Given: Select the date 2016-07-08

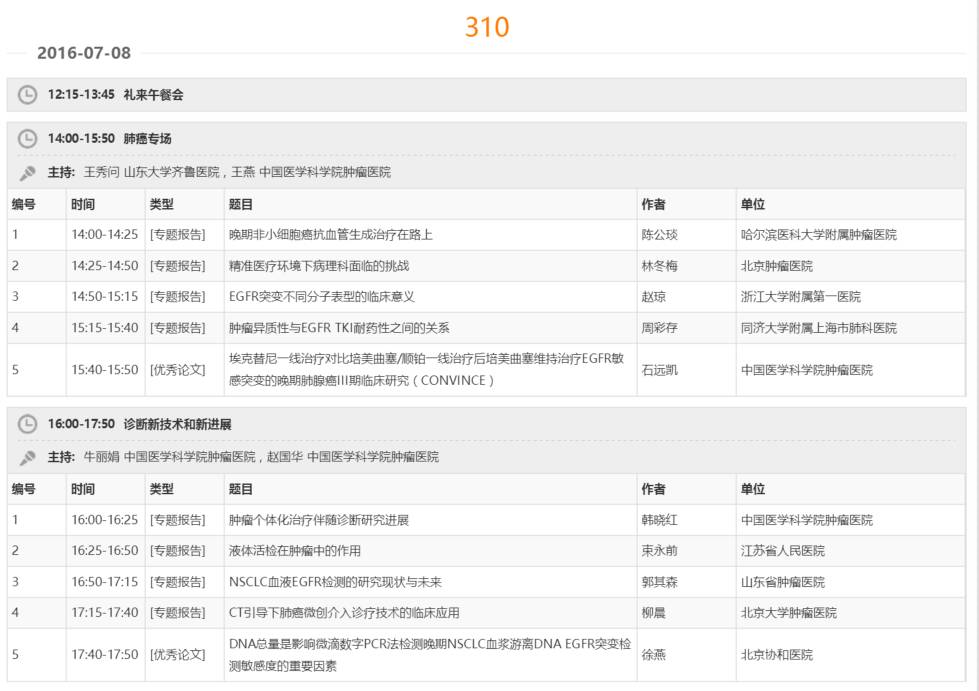Looking at the screenshot, I should coord(84,53).
